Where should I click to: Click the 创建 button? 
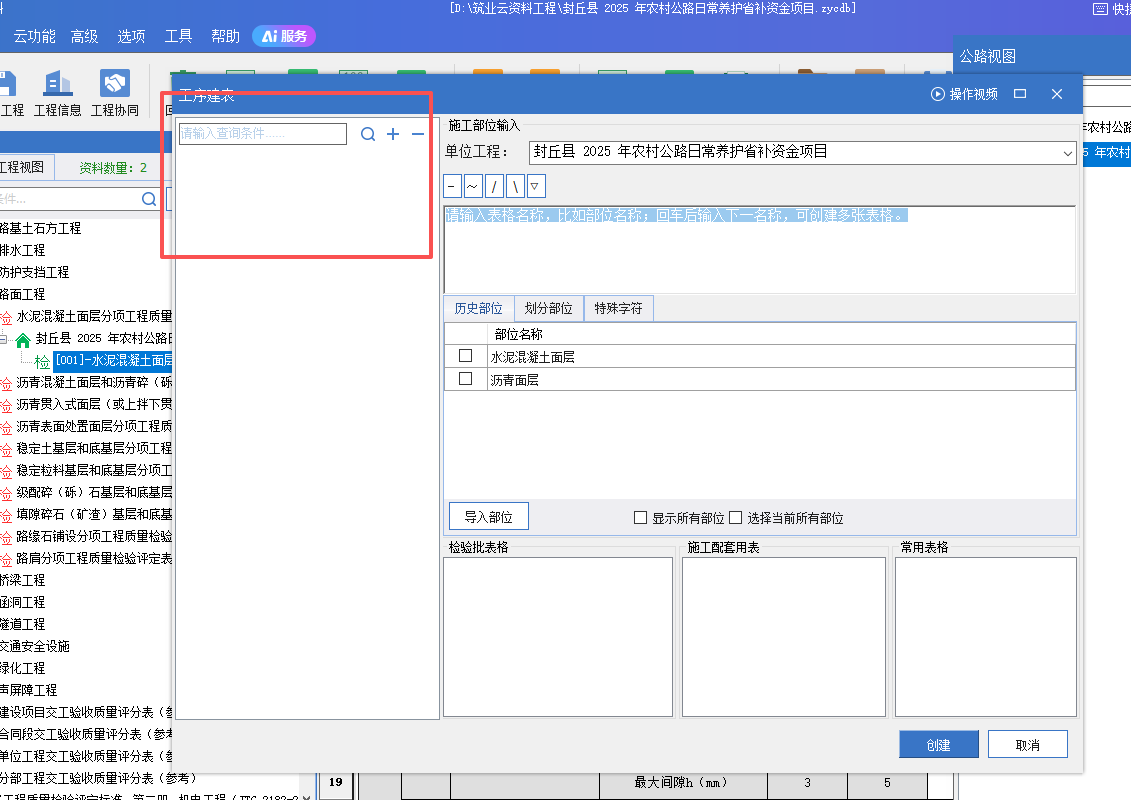pos(938,744)
